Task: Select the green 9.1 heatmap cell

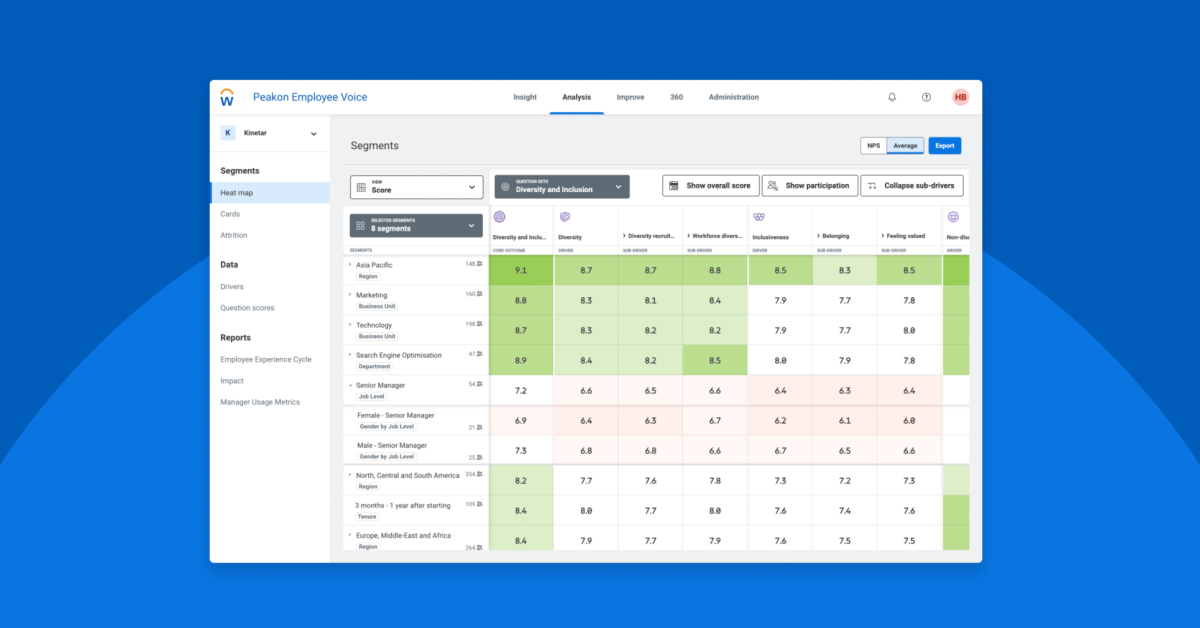Action: pos(520,269)
